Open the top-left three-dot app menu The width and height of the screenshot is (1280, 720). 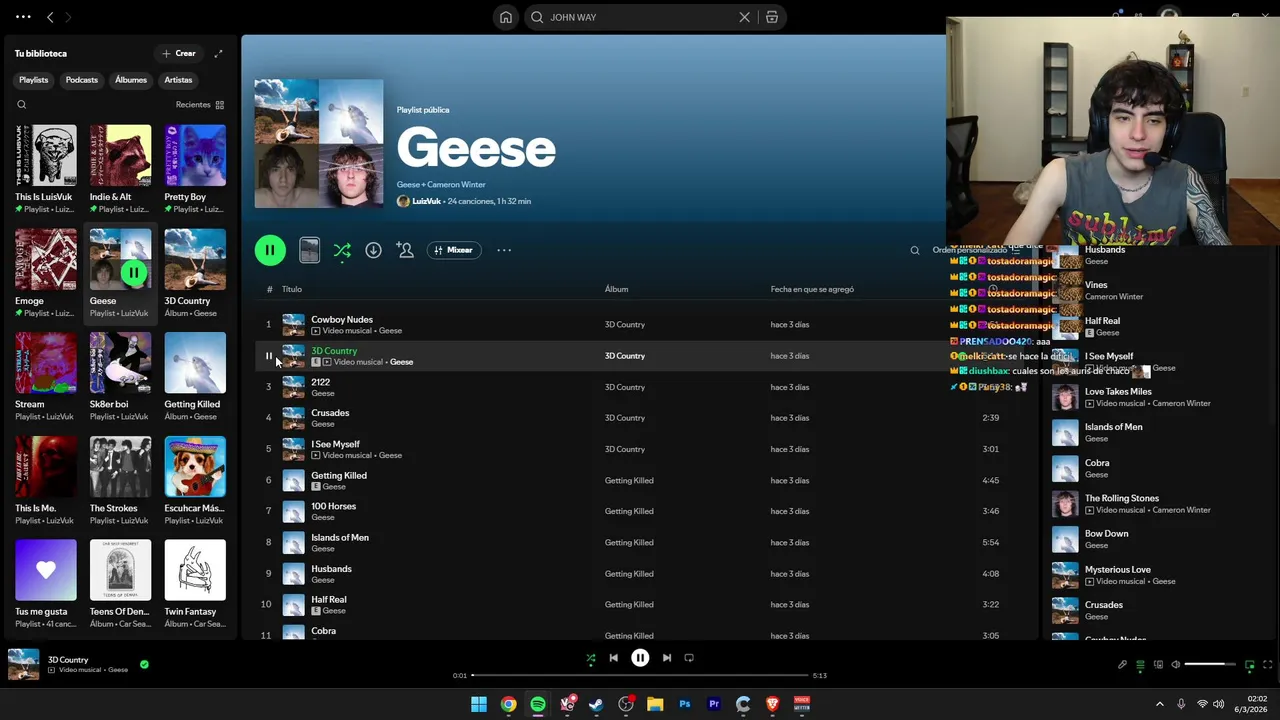(x=23, y=17)
